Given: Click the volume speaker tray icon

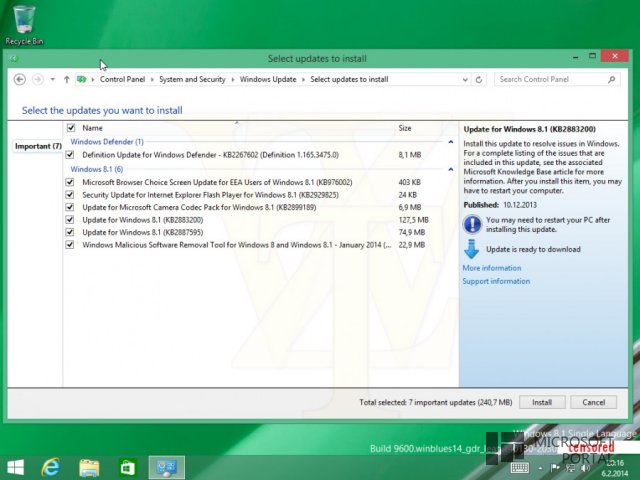Looking at the screenshot, I should tap(585, 469).
